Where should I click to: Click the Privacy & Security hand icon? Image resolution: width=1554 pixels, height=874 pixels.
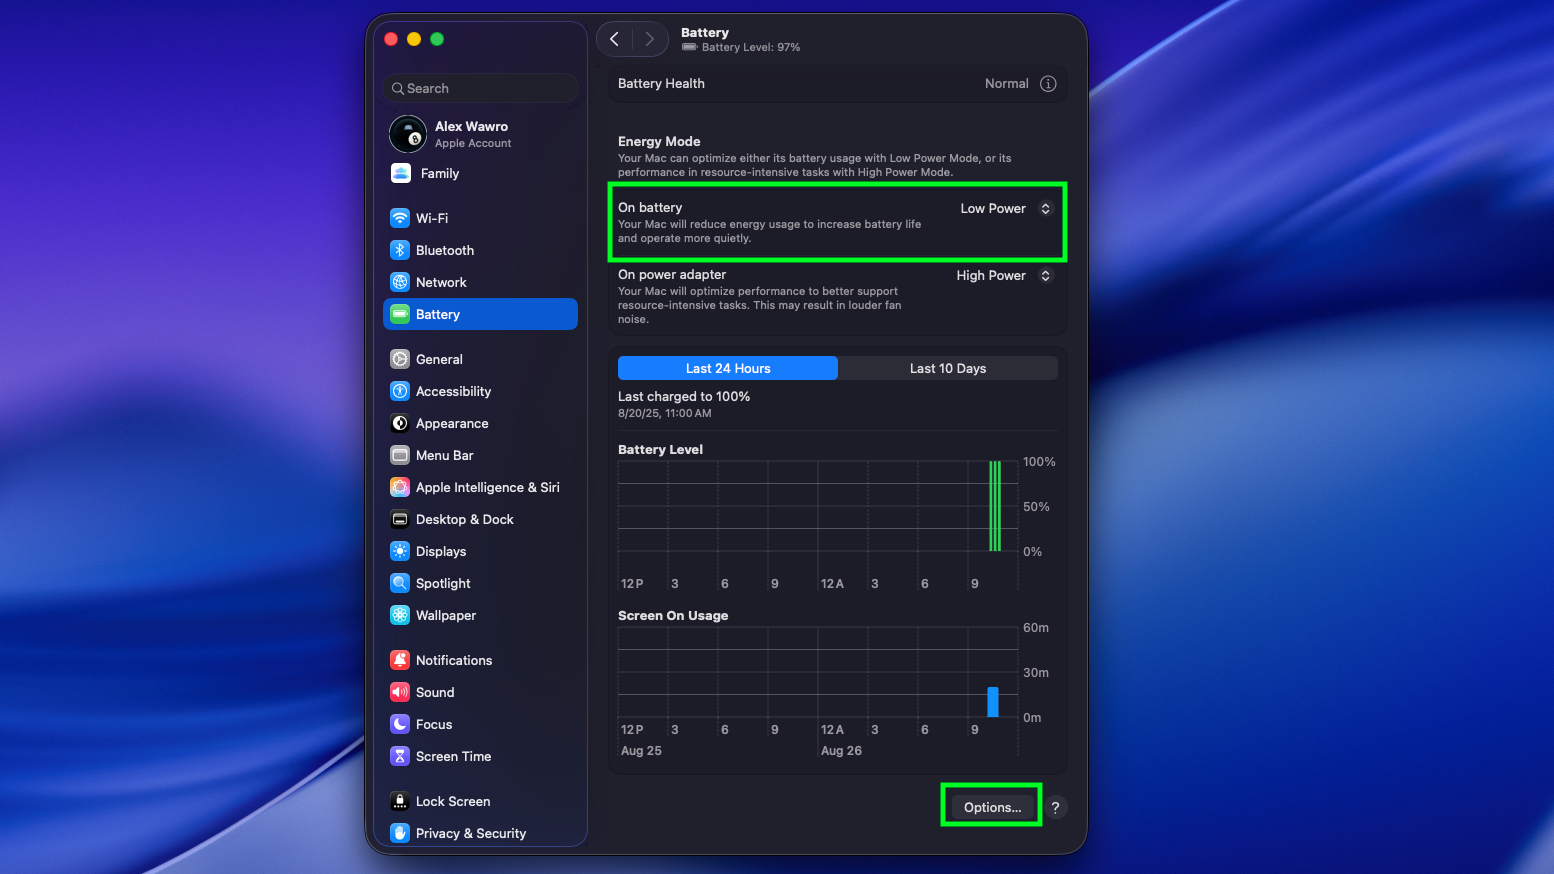(x=400, y=833)
